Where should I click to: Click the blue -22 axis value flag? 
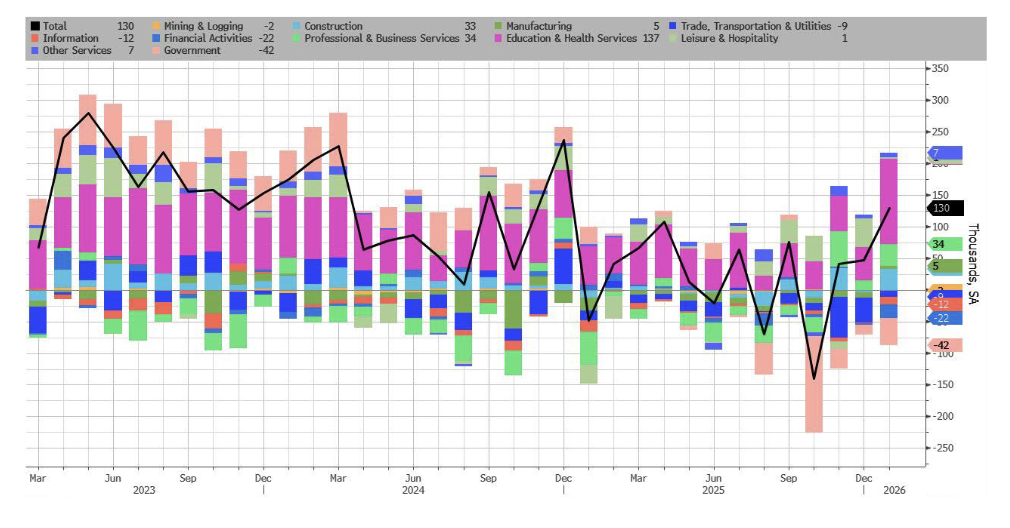click(945, 318)
